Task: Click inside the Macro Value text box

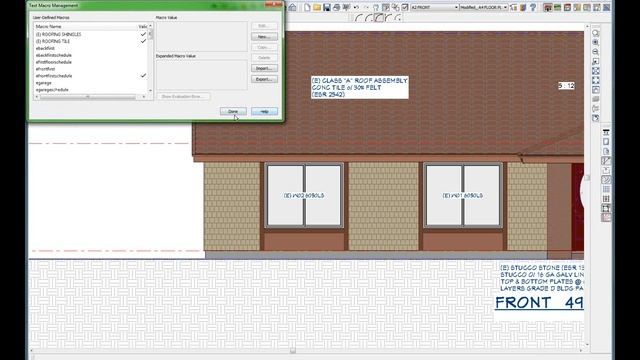Action: click(x=202, y=36)
